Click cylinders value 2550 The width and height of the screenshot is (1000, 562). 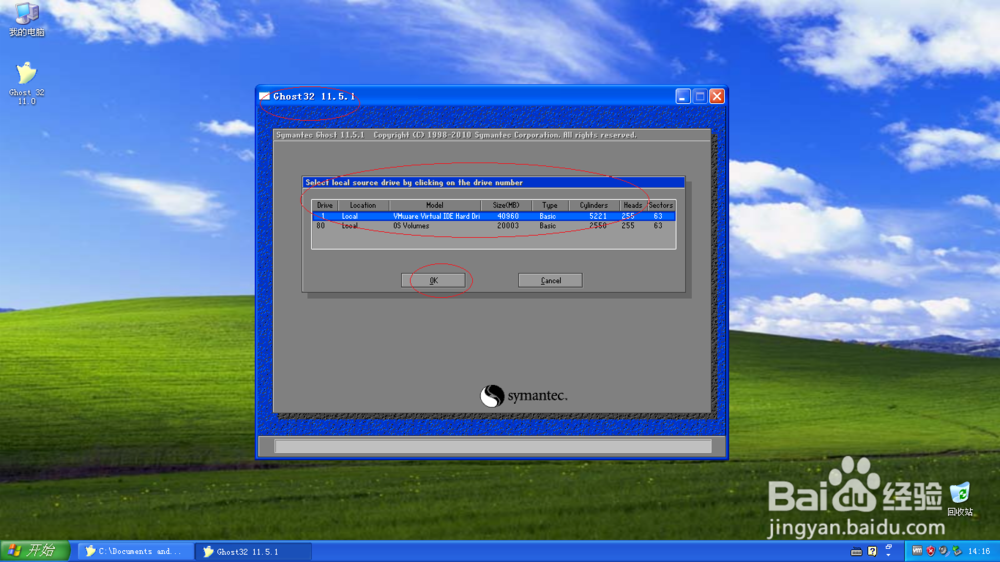coord(598,226)
